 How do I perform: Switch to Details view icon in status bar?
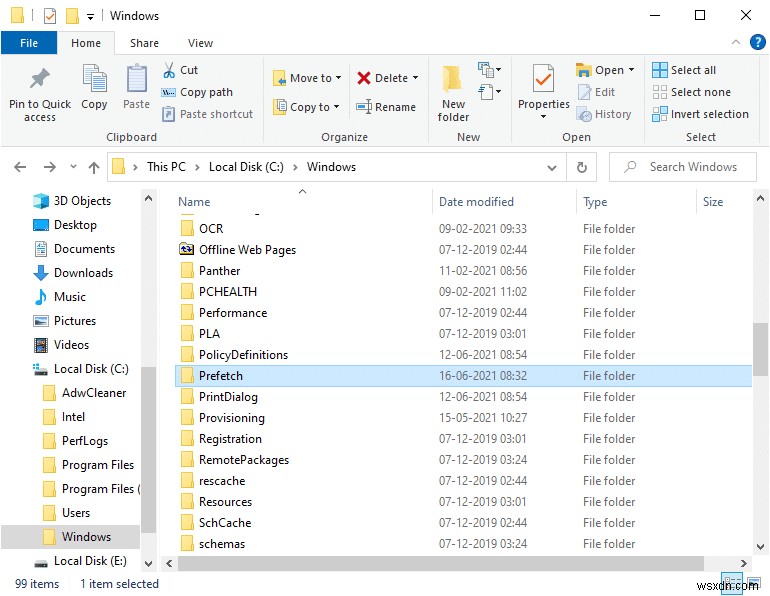pos(732,583)
